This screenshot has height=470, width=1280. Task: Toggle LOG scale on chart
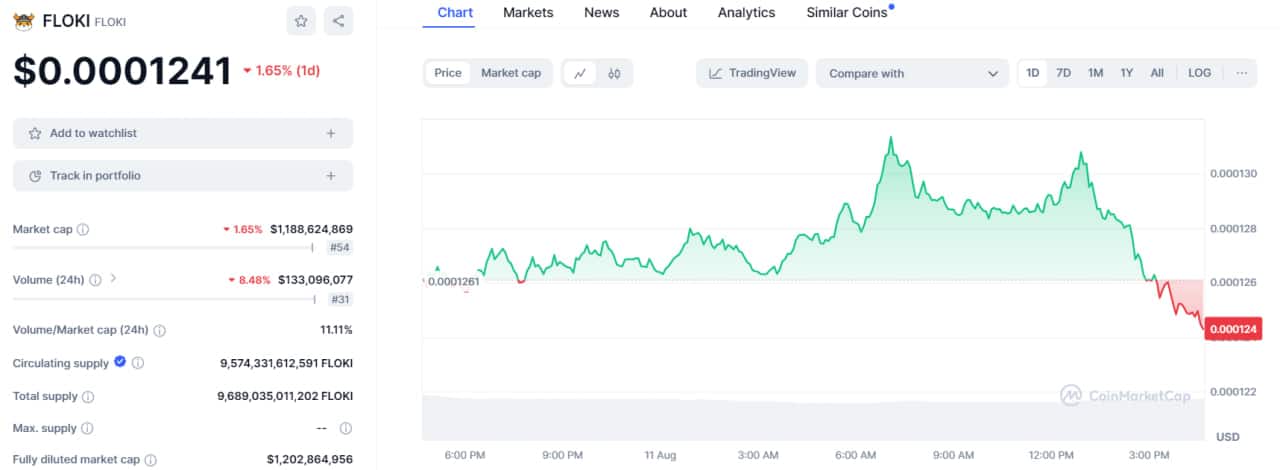(1199, 73)
